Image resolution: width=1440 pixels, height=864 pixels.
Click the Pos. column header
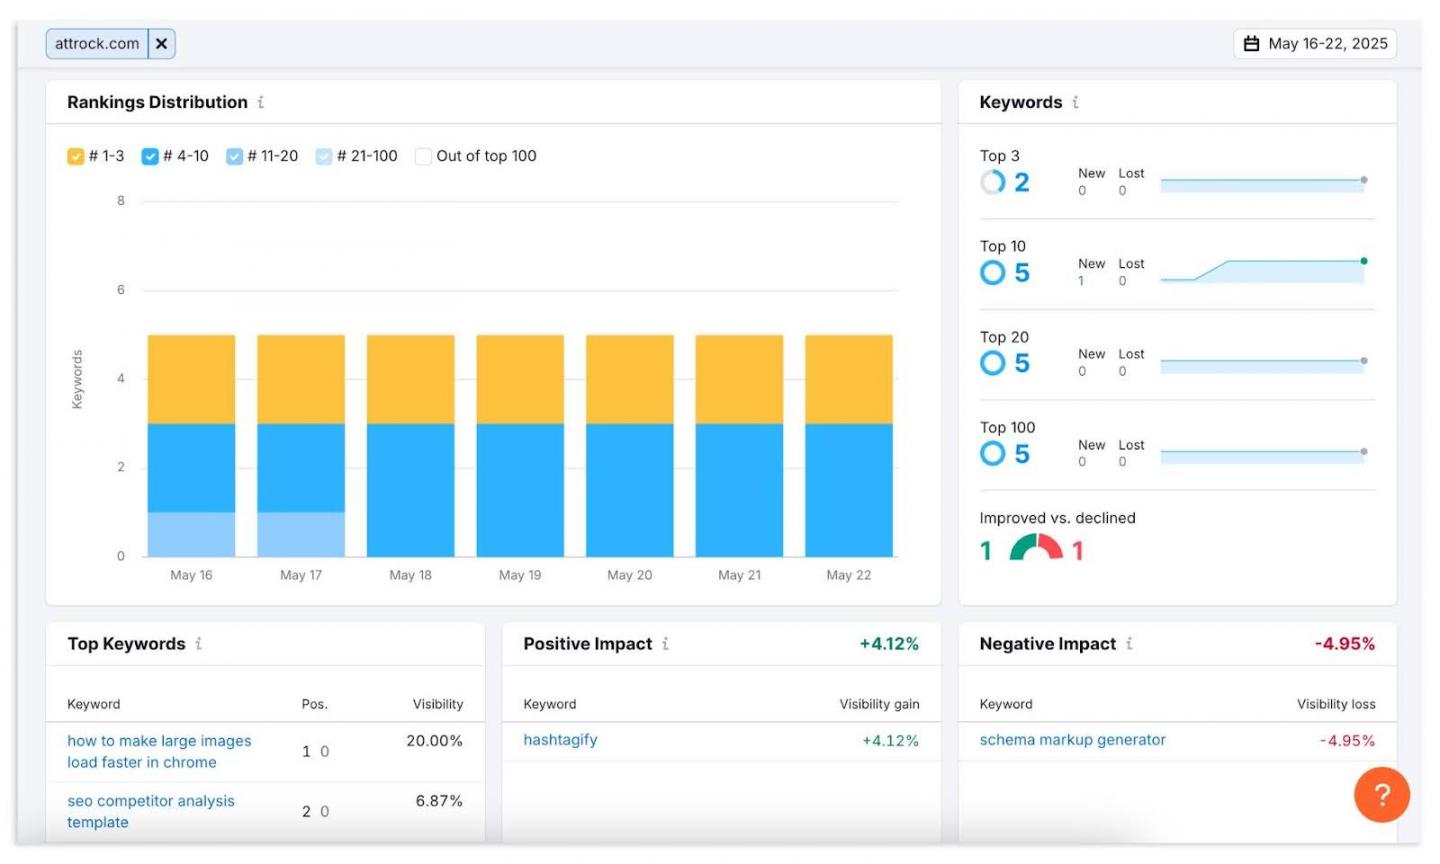(315, 704)
